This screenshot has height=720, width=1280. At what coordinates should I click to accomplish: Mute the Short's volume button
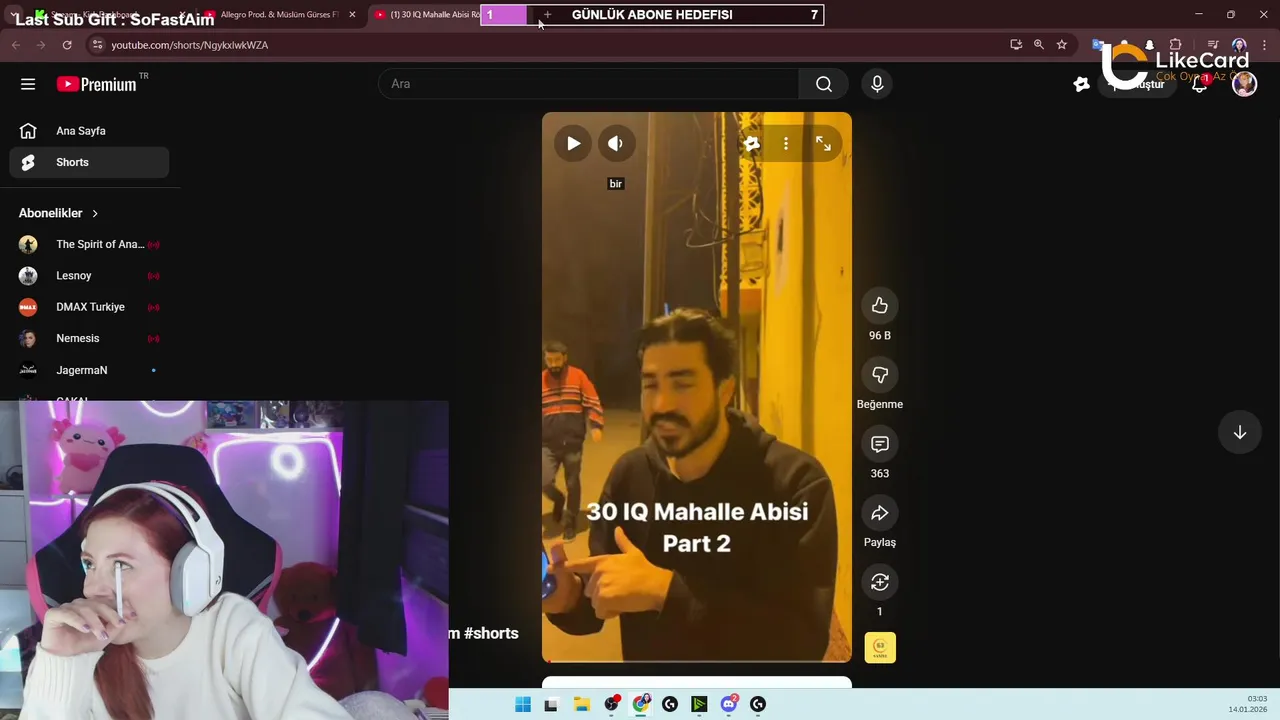(616, 144)
